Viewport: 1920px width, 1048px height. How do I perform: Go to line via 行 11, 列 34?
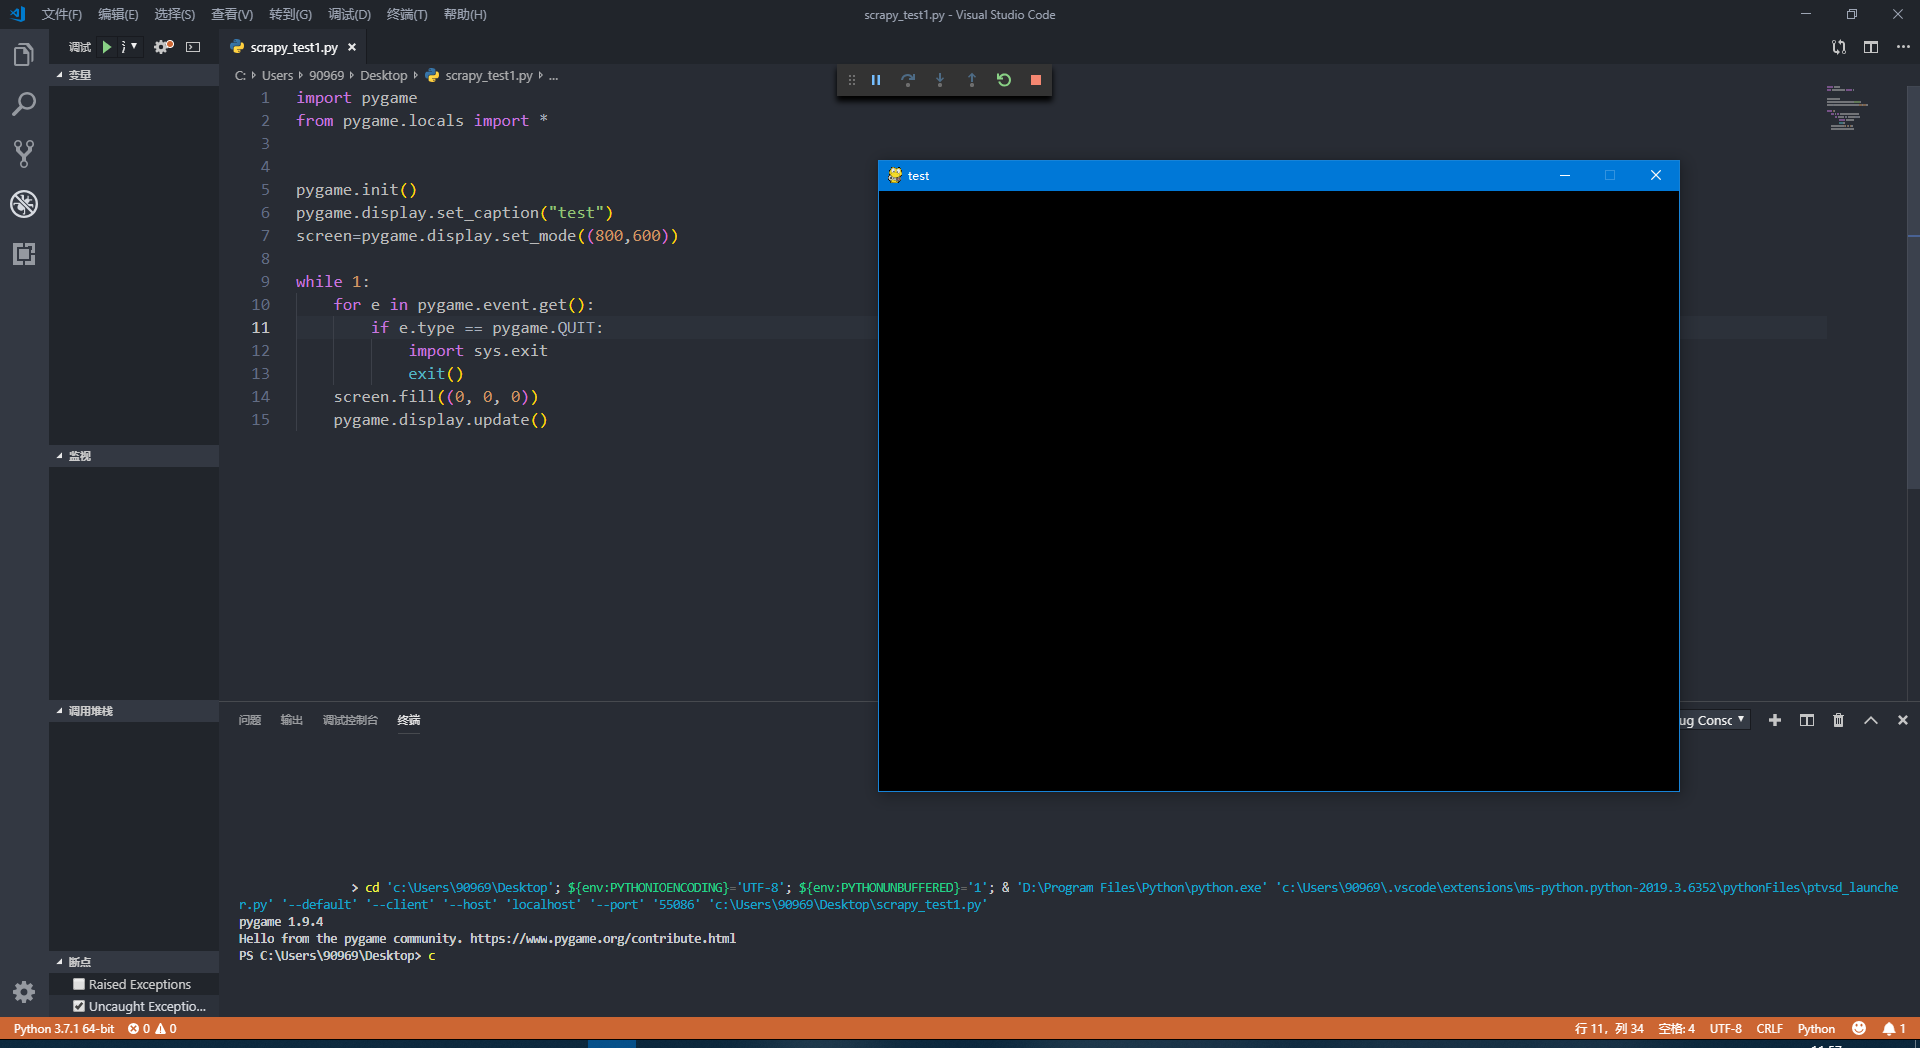1609,1028
